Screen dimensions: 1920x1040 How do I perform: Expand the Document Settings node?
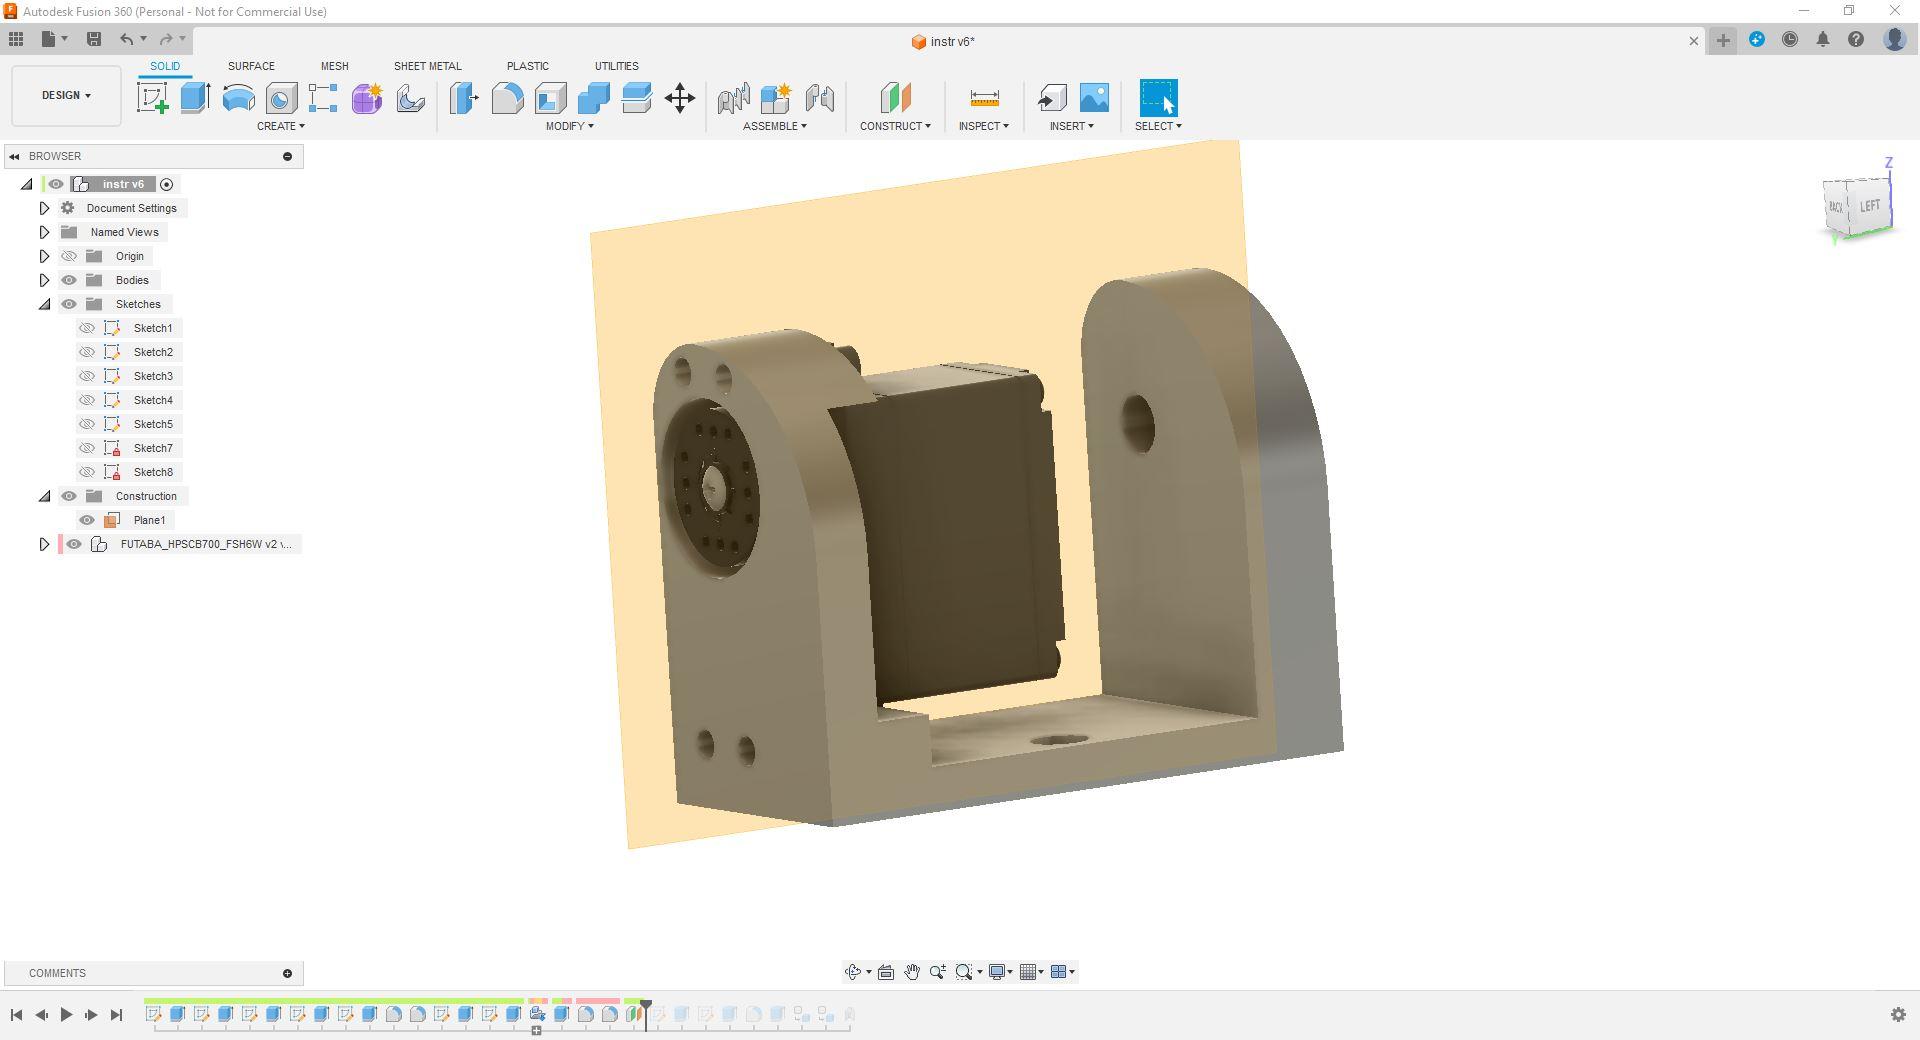coord(44,208)
